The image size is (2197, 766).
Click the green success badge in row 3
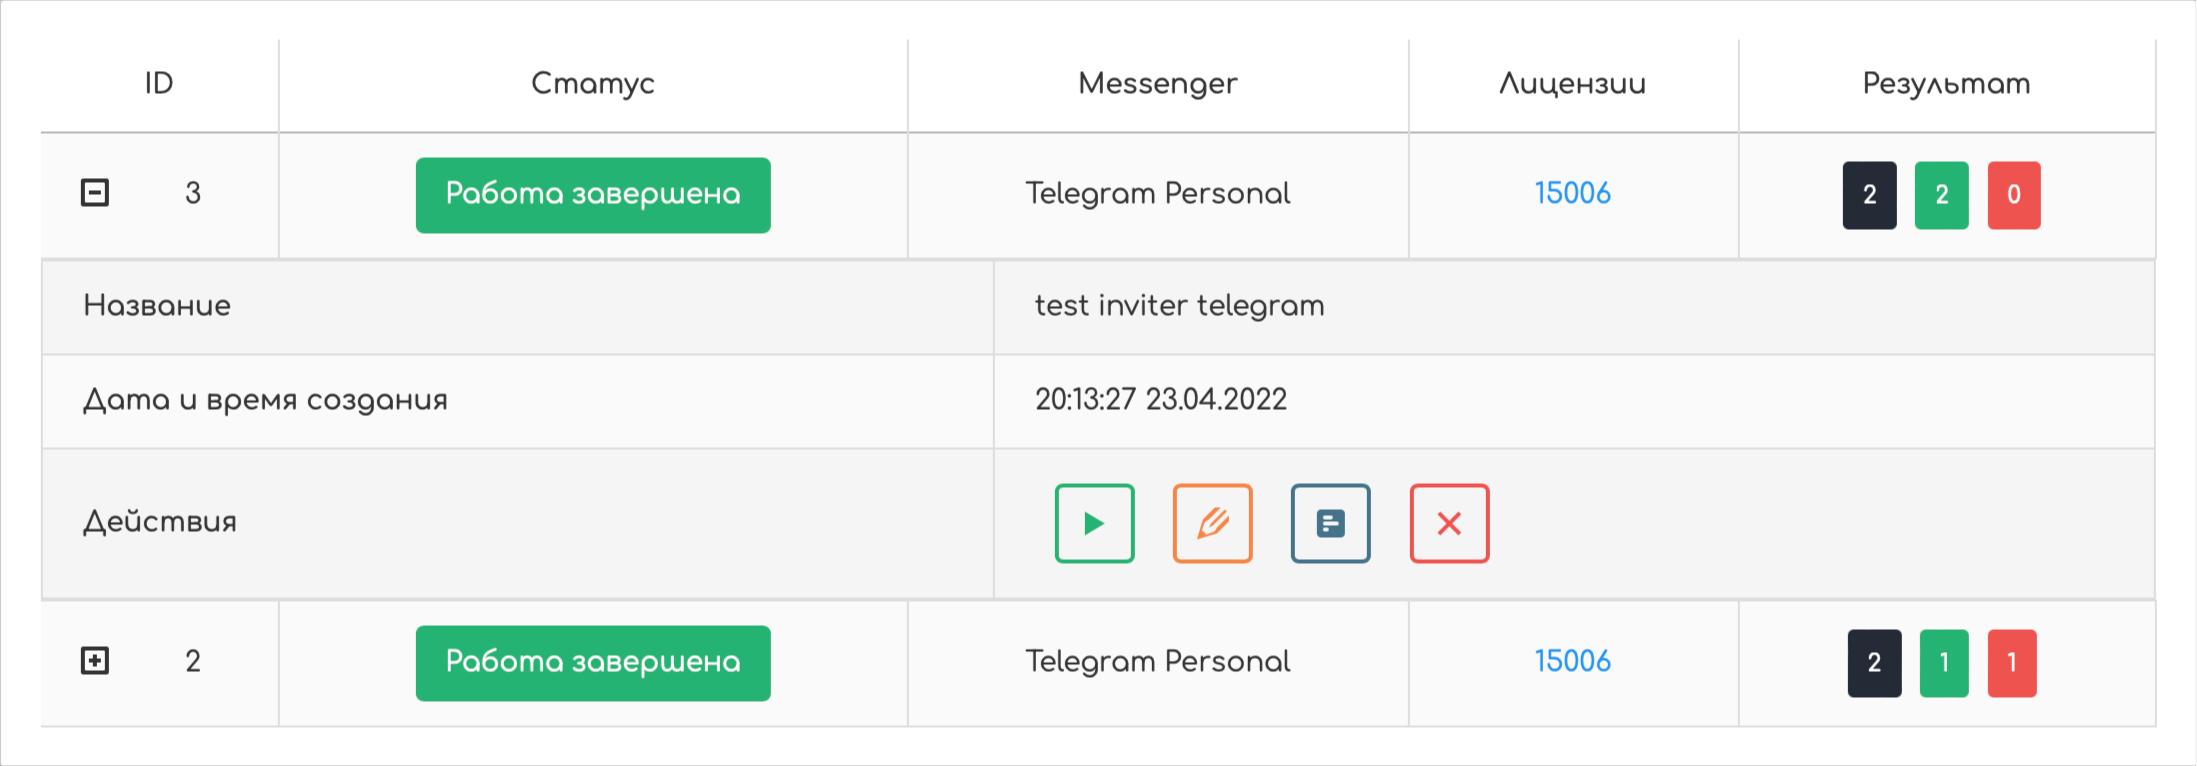1941,195
